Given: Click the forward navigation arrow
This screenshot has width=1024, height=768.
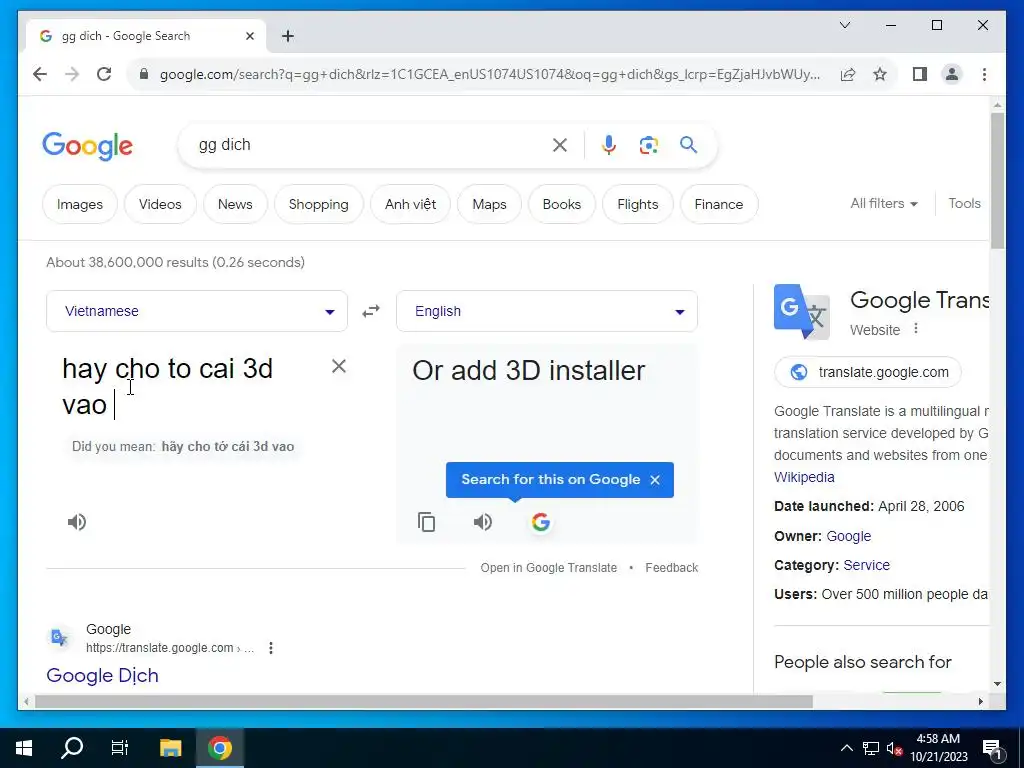Looking at the screenshot, I should click(x=72, y=74).
